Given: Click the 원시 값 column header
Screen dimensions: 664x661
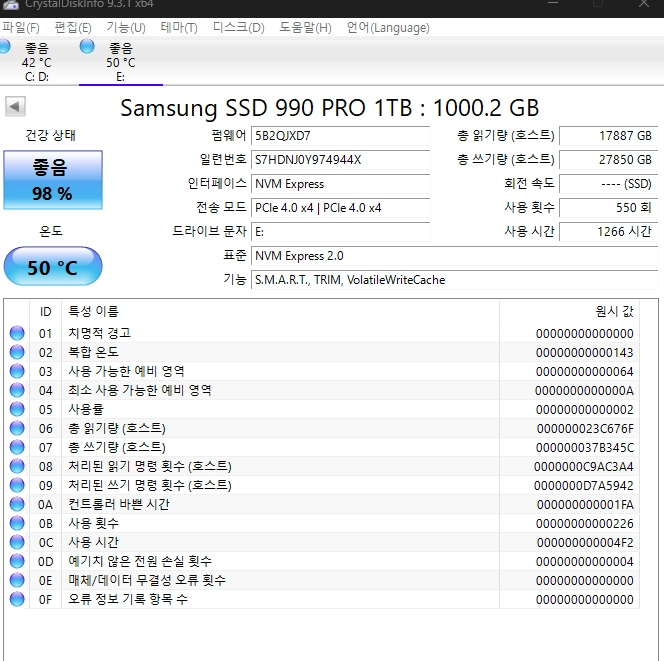Looking at the screenshot, I should point(569,312).
